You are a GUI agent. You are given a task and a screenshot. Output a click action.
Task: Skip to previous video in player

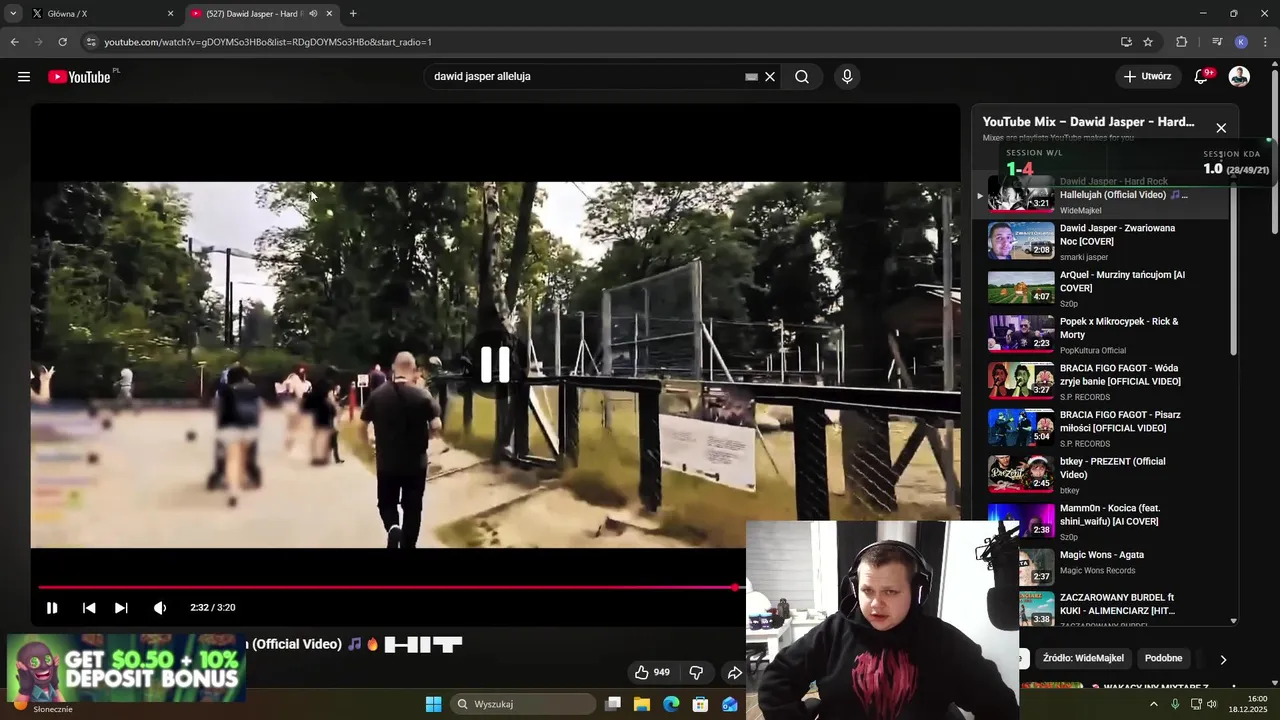point(89,608)
